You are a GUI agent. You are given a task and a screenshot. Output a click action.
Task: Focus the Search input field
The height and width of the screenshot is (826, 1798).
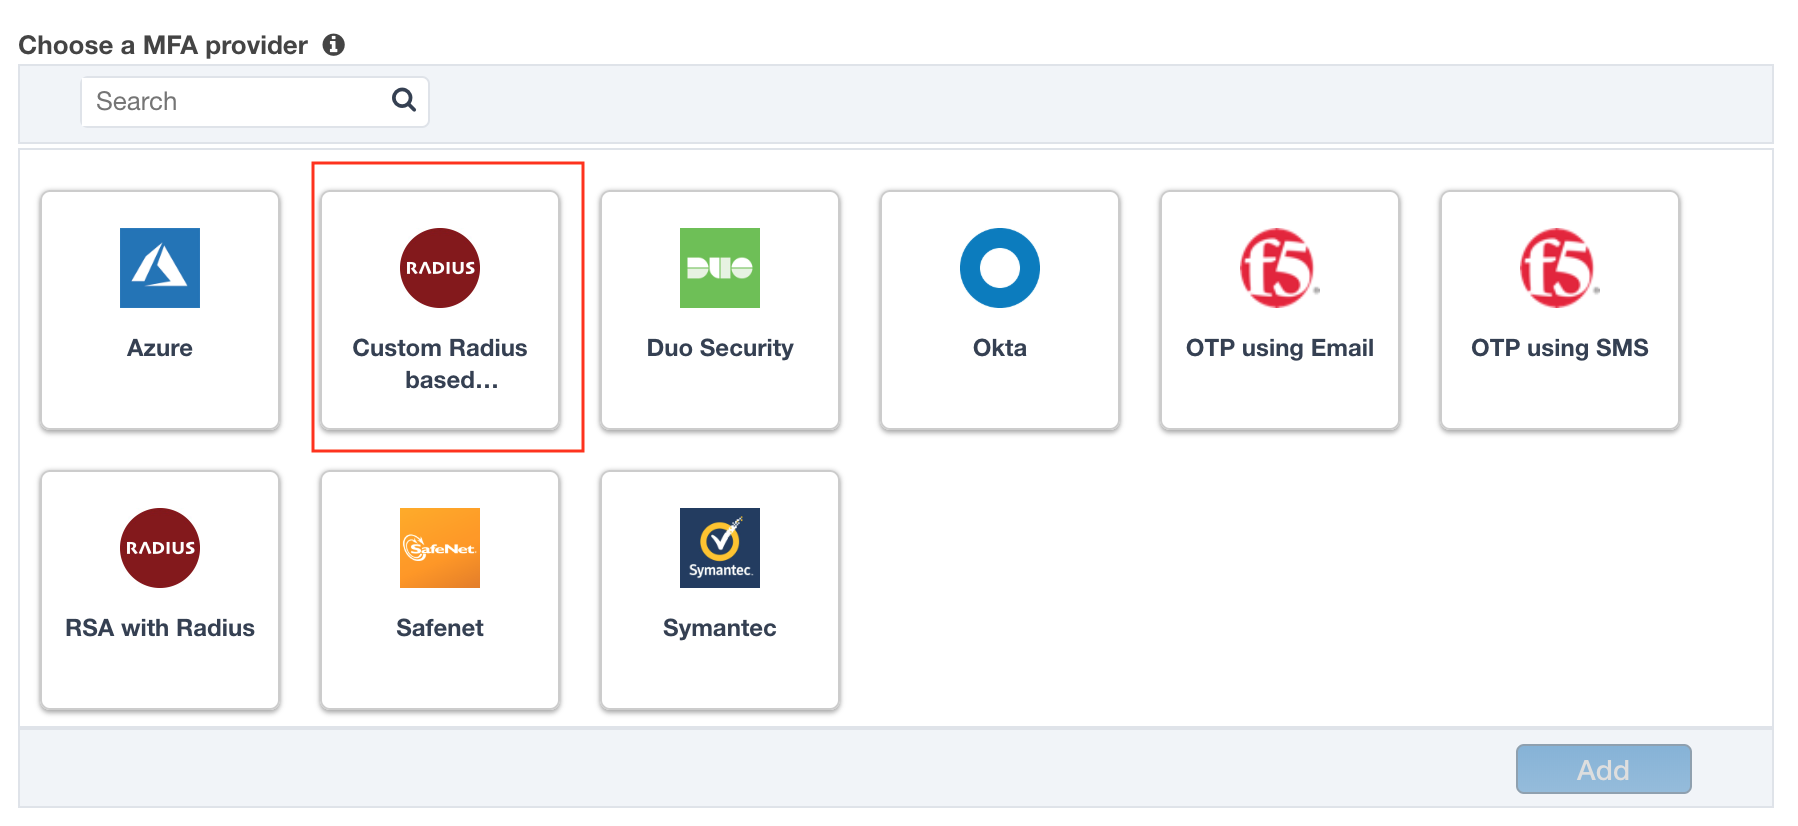[255, 102]
